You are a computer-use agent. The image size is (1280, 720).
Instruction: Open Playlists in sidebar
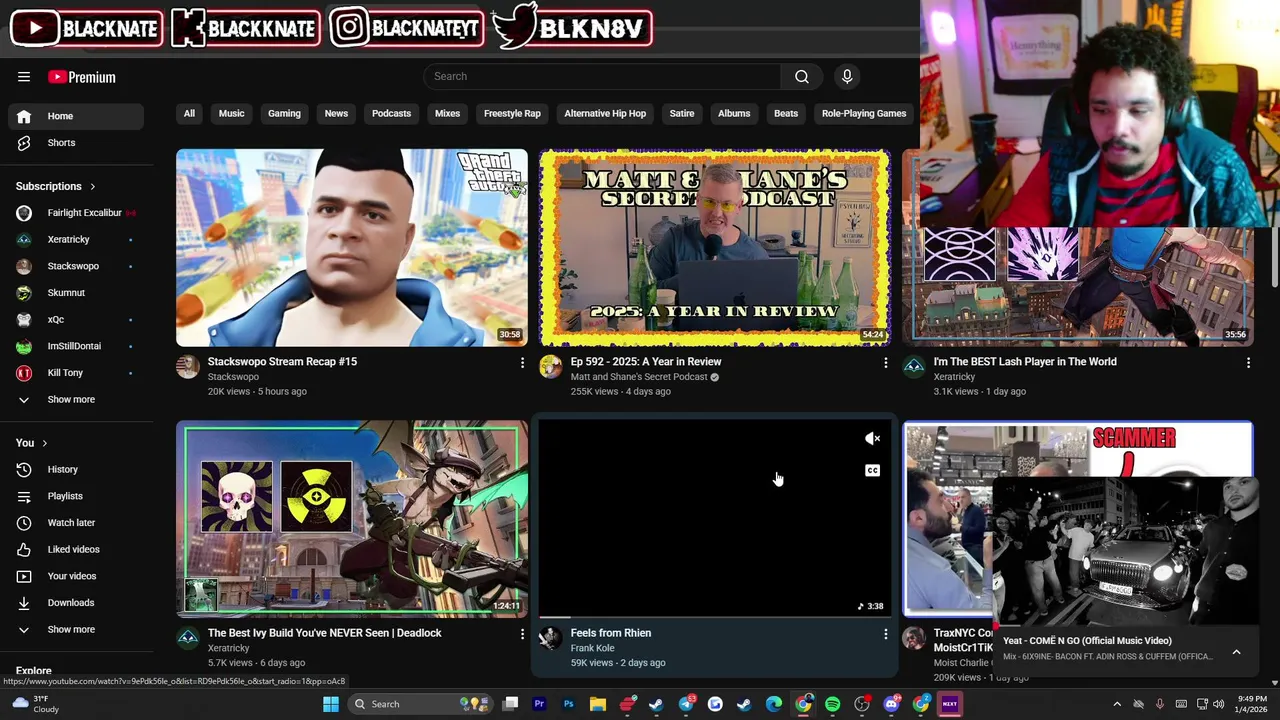76,496
